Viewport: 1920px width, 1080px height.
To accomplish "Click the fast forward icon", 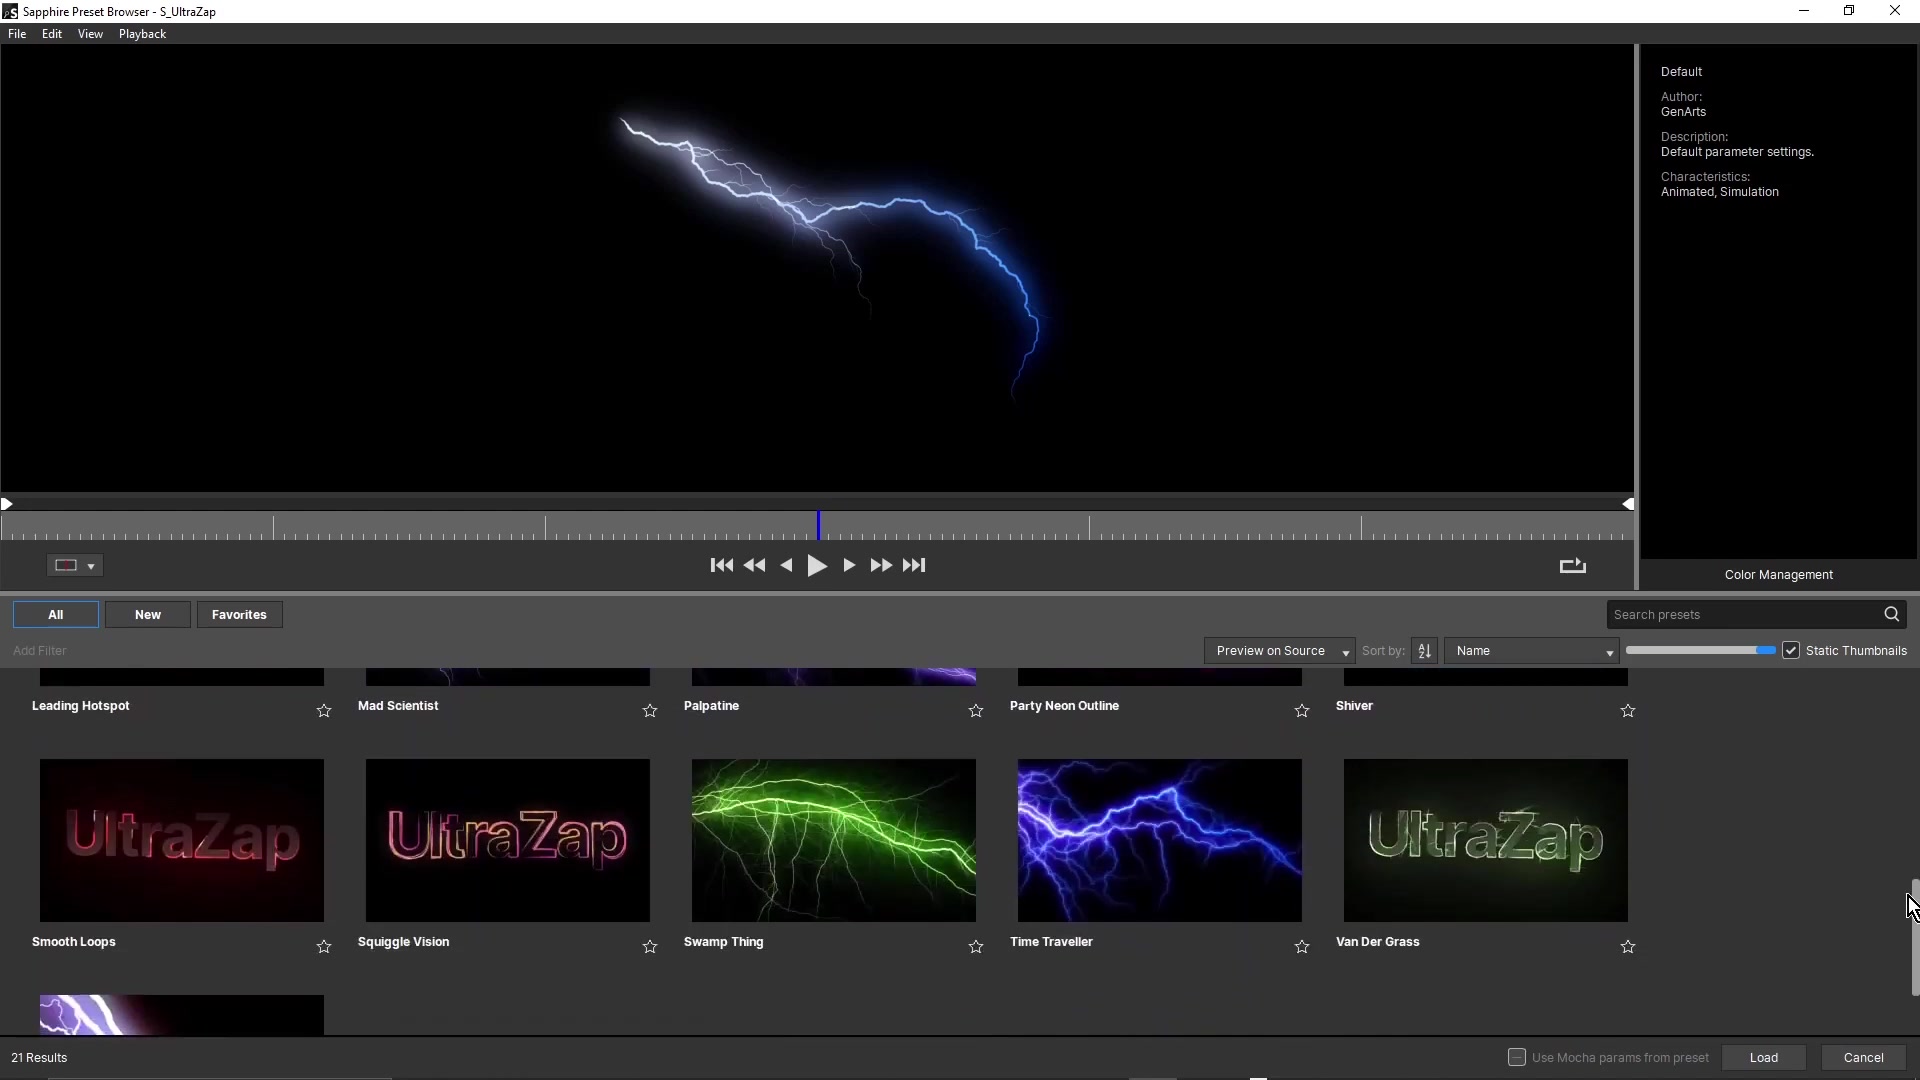I will click(x=881, y=566).
